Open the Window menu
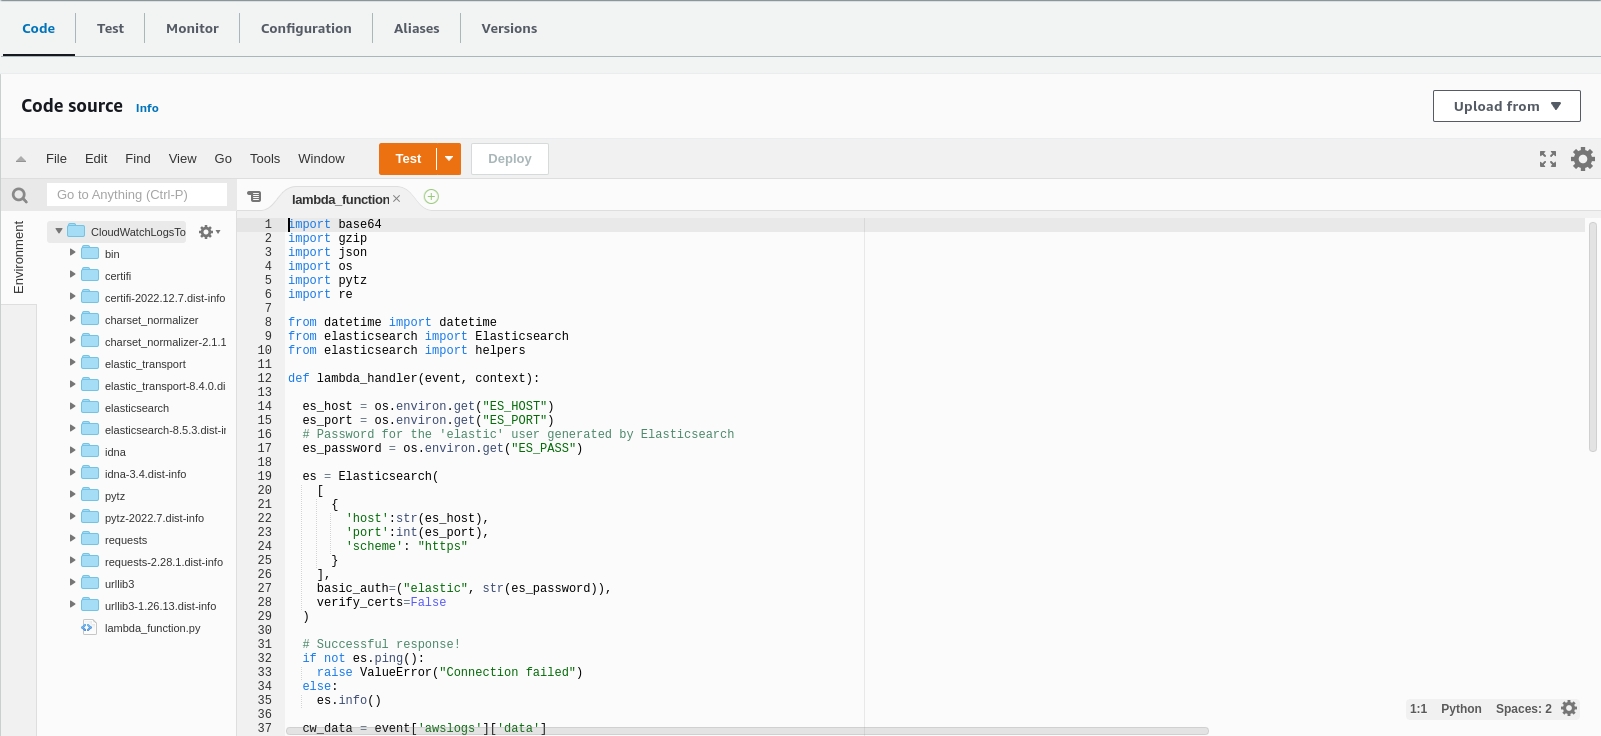Screen dimensions: 1601x736 point(321,159)
